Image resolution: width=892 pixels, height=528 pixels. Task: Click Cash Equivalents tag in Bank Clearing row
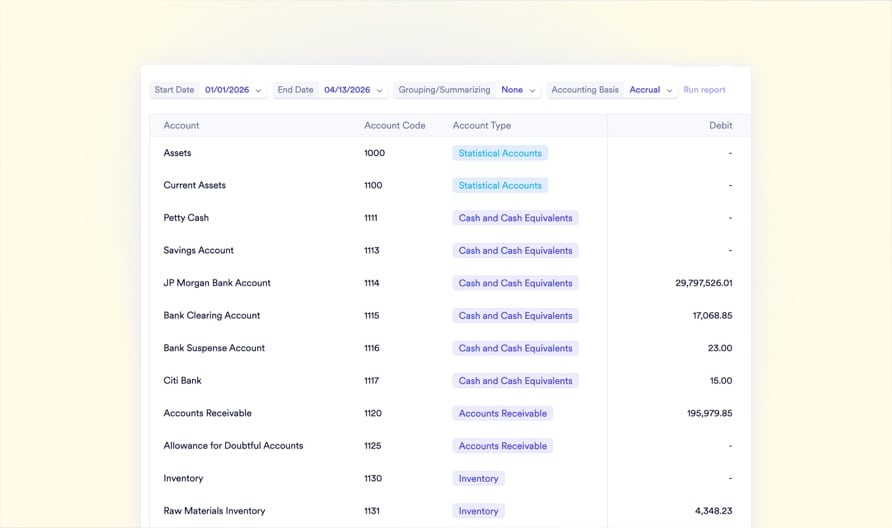pyautogui.click(x=515, y=316)
